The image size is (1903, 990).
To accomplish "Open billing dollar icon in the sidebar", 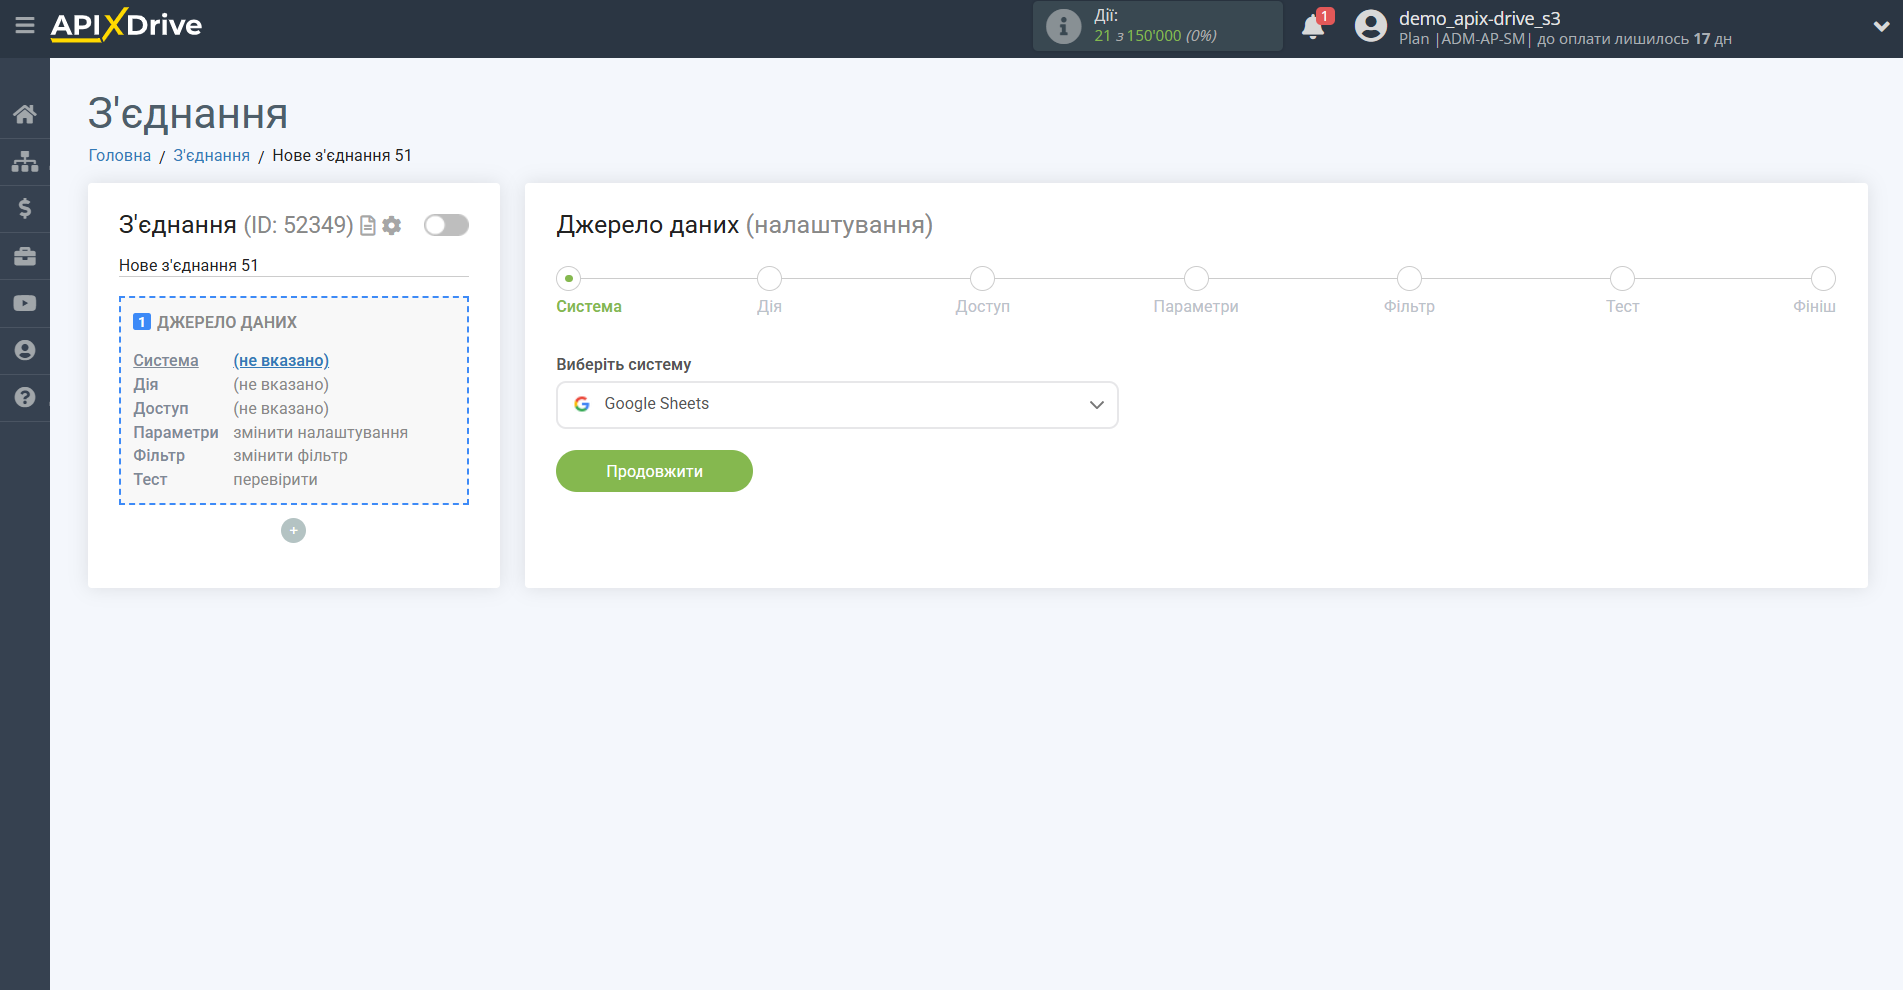I will pyautogui.click(x=25, y=208).
